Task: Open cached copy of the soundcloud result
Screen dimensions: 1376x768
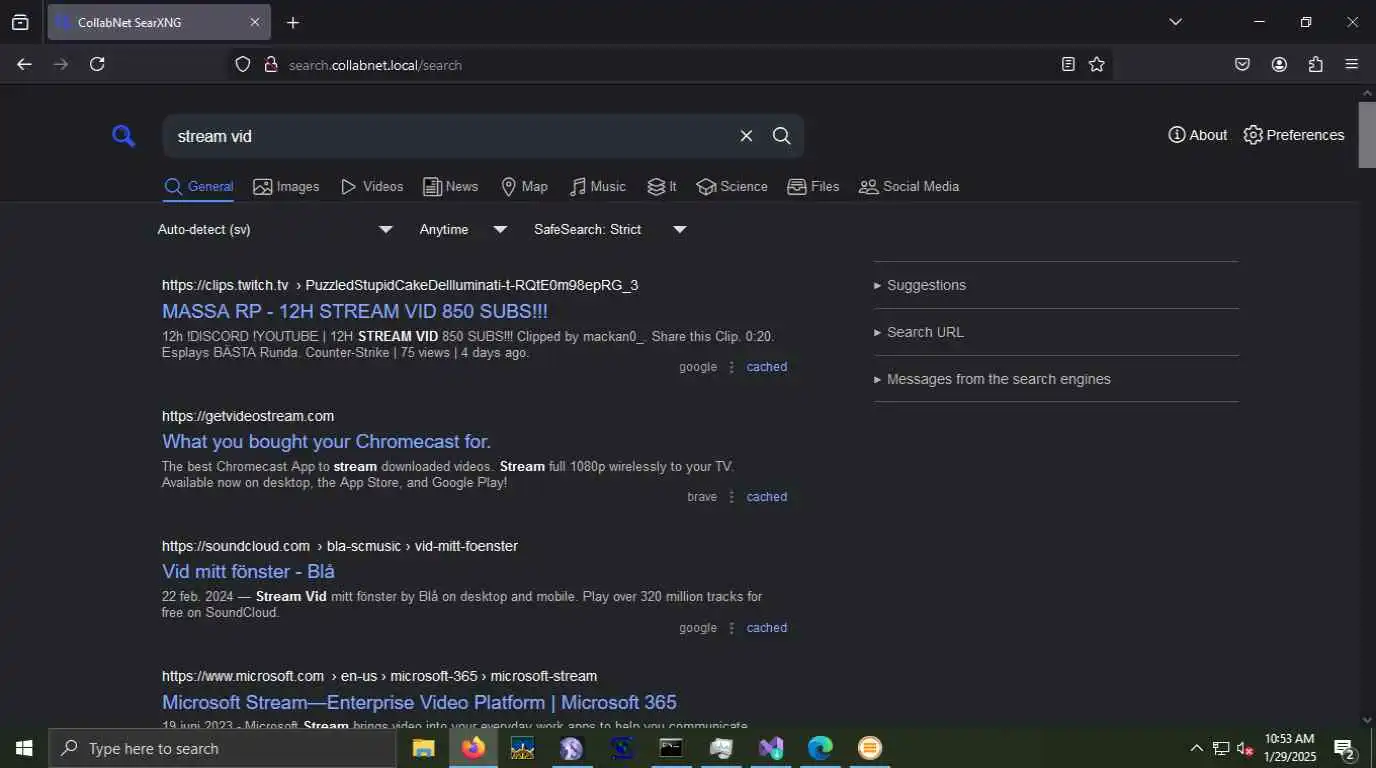Action: point(767,628)
